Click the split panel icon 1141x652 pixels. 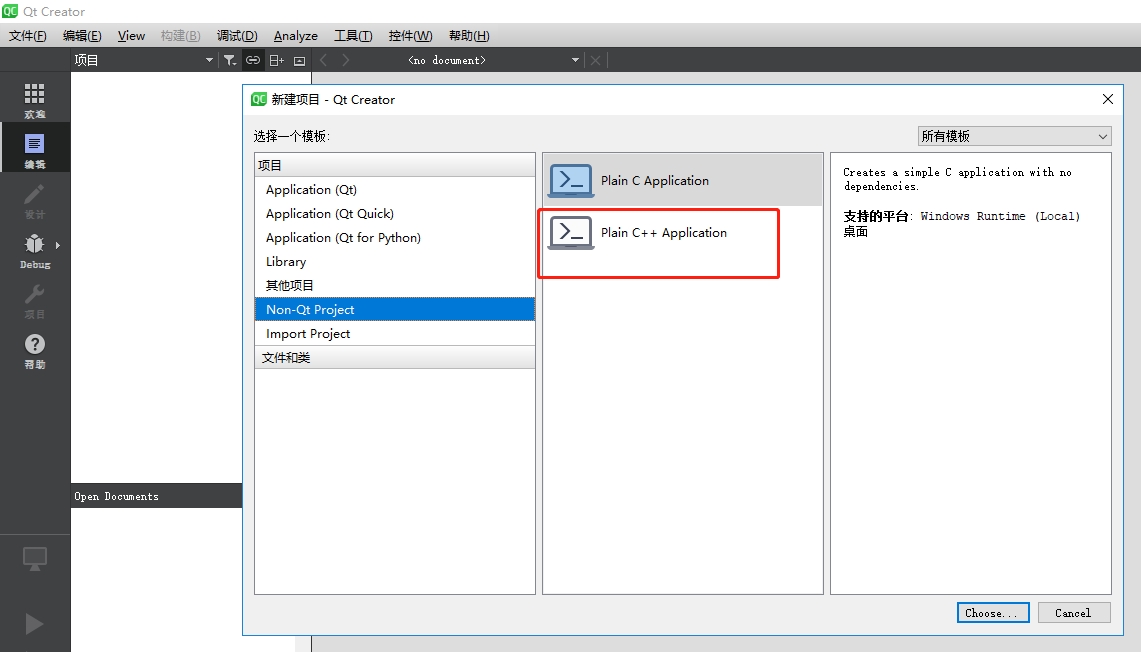277,60
